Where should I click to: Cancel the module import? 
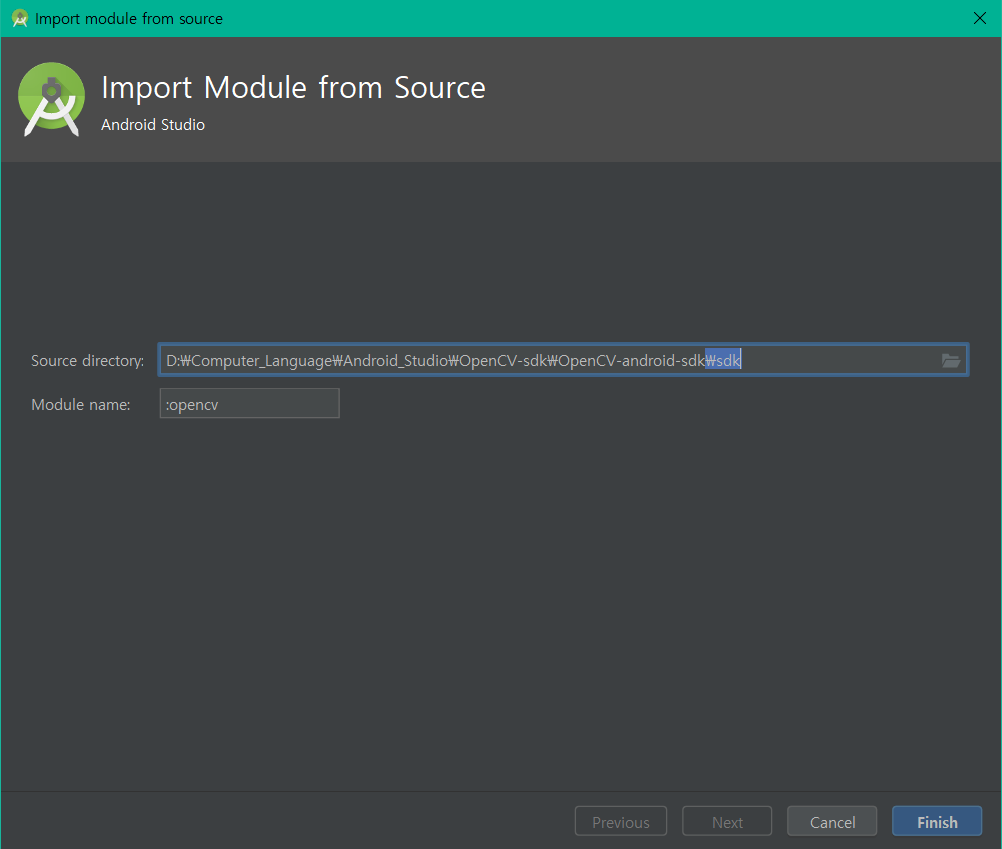click(832, 822)
